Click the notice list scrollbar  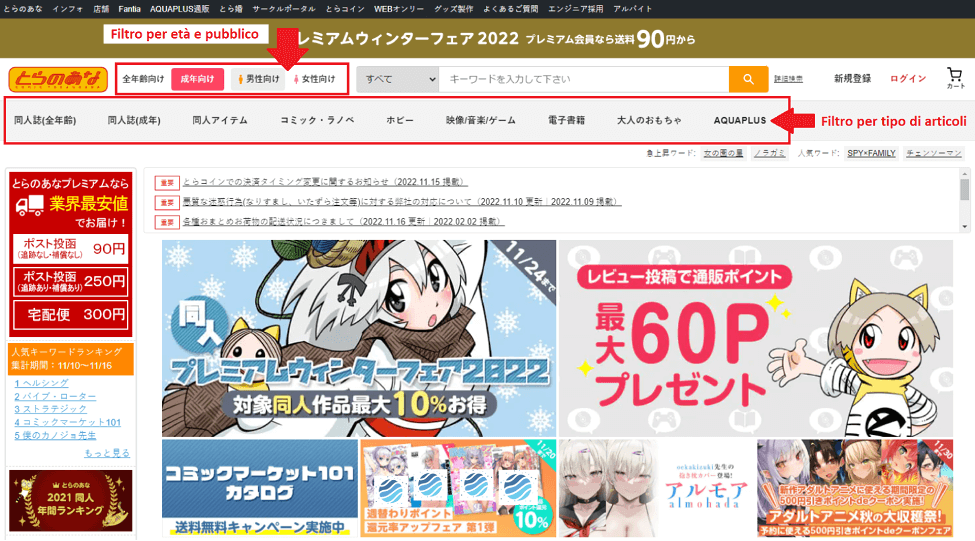(964, 190)
